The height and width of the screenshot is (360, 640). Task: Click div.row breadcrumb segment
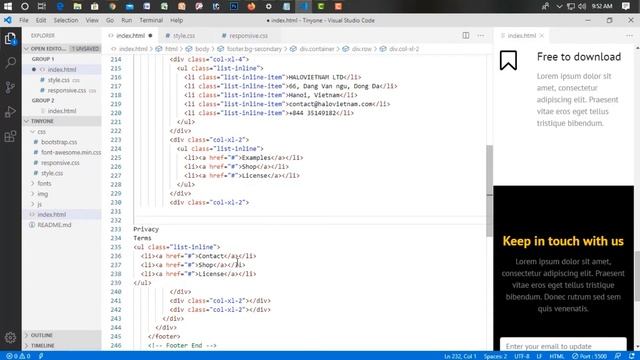(361, 49)
